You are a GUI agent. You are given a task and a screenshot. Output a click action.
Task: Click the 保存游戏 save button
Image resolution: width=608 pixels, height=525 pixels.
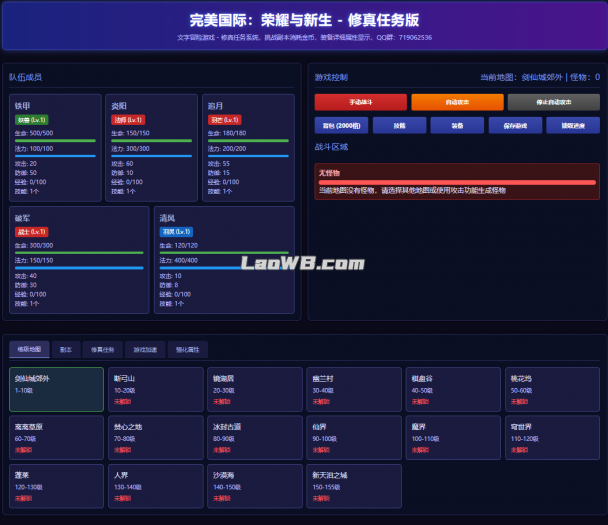[x=515, y=126]
